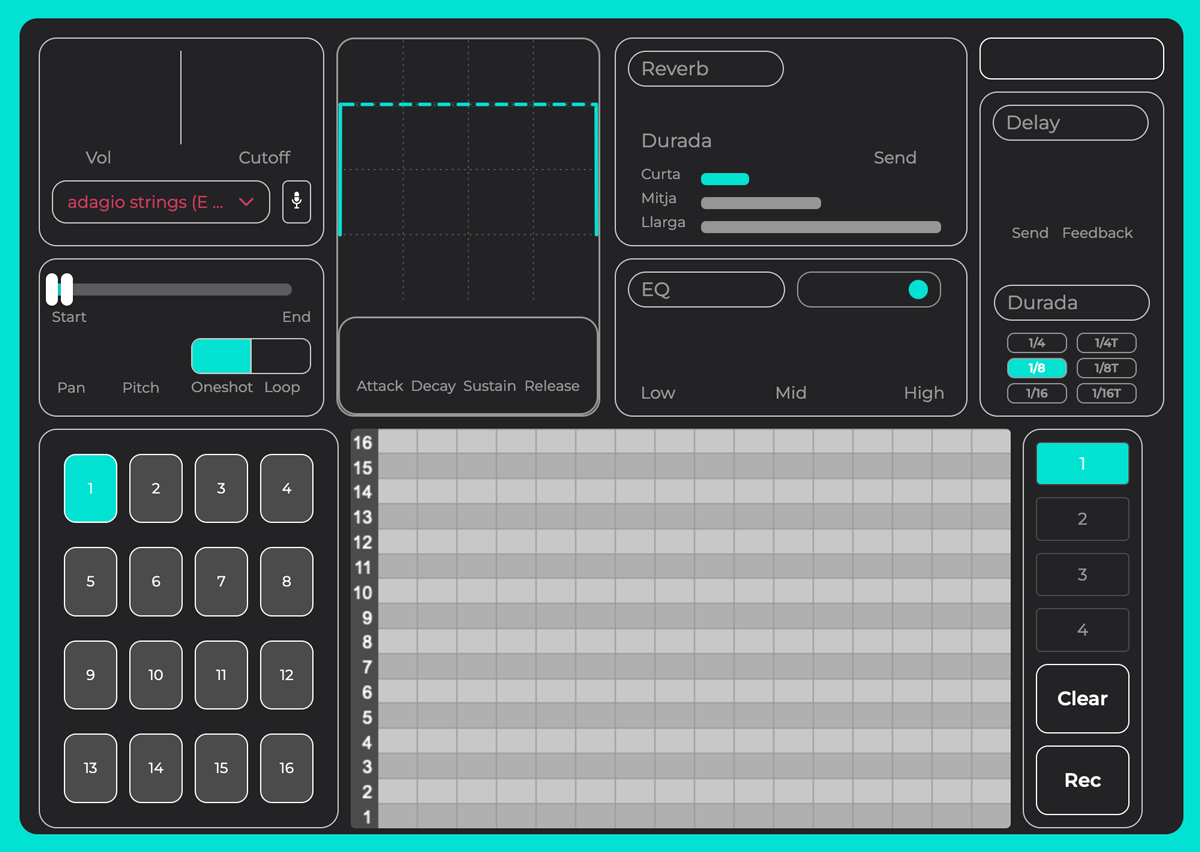
Task: Select the Llarga reverb duration bar
Action: tap(820, 227)
